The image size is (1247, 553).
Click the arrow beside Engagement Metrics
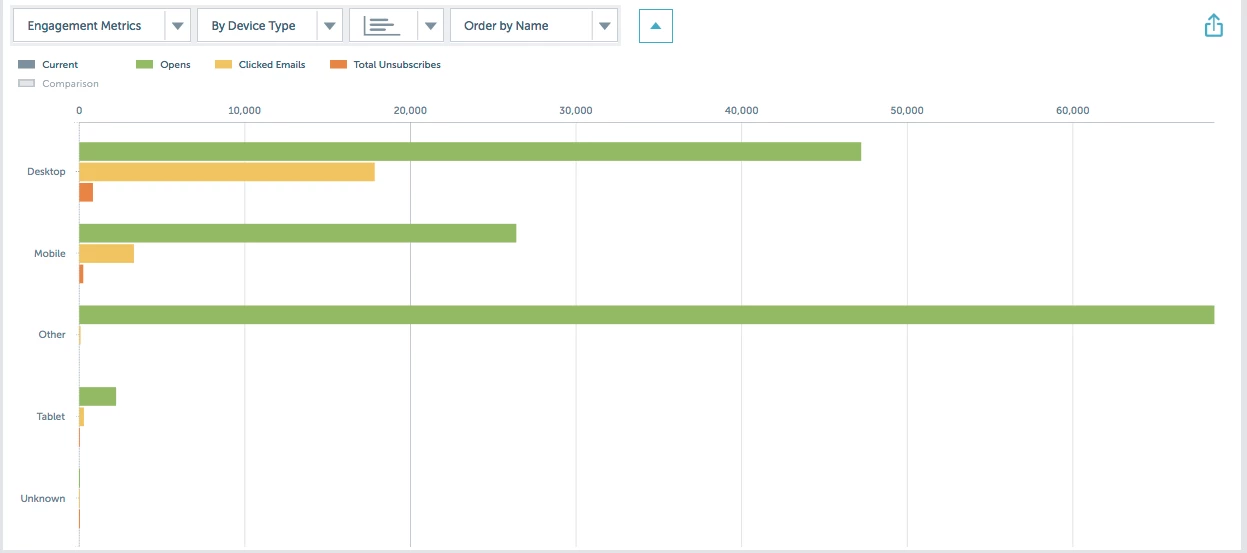[x=177, y=26]
